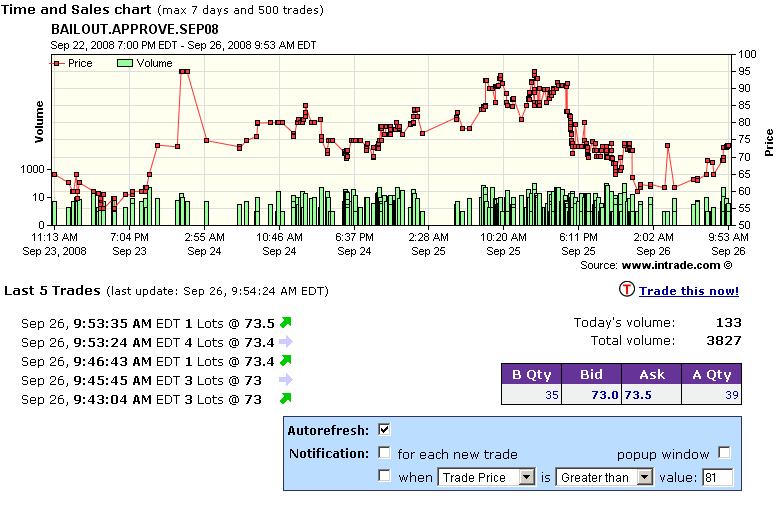Disable the Autorefresh checkbox
The height and width of the screenshot is (511, 781).
click(384, 430)
